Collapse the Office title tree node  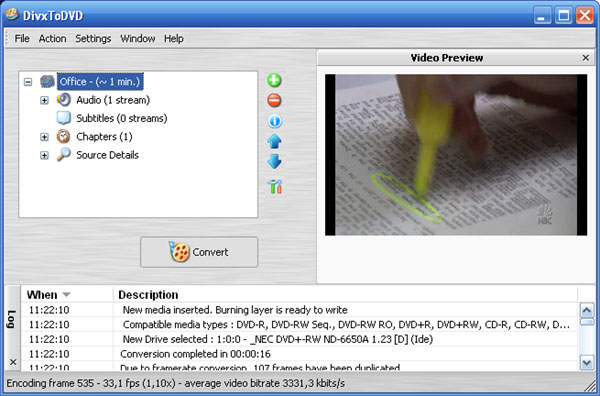pyautogui.click(x=28, y=82)
